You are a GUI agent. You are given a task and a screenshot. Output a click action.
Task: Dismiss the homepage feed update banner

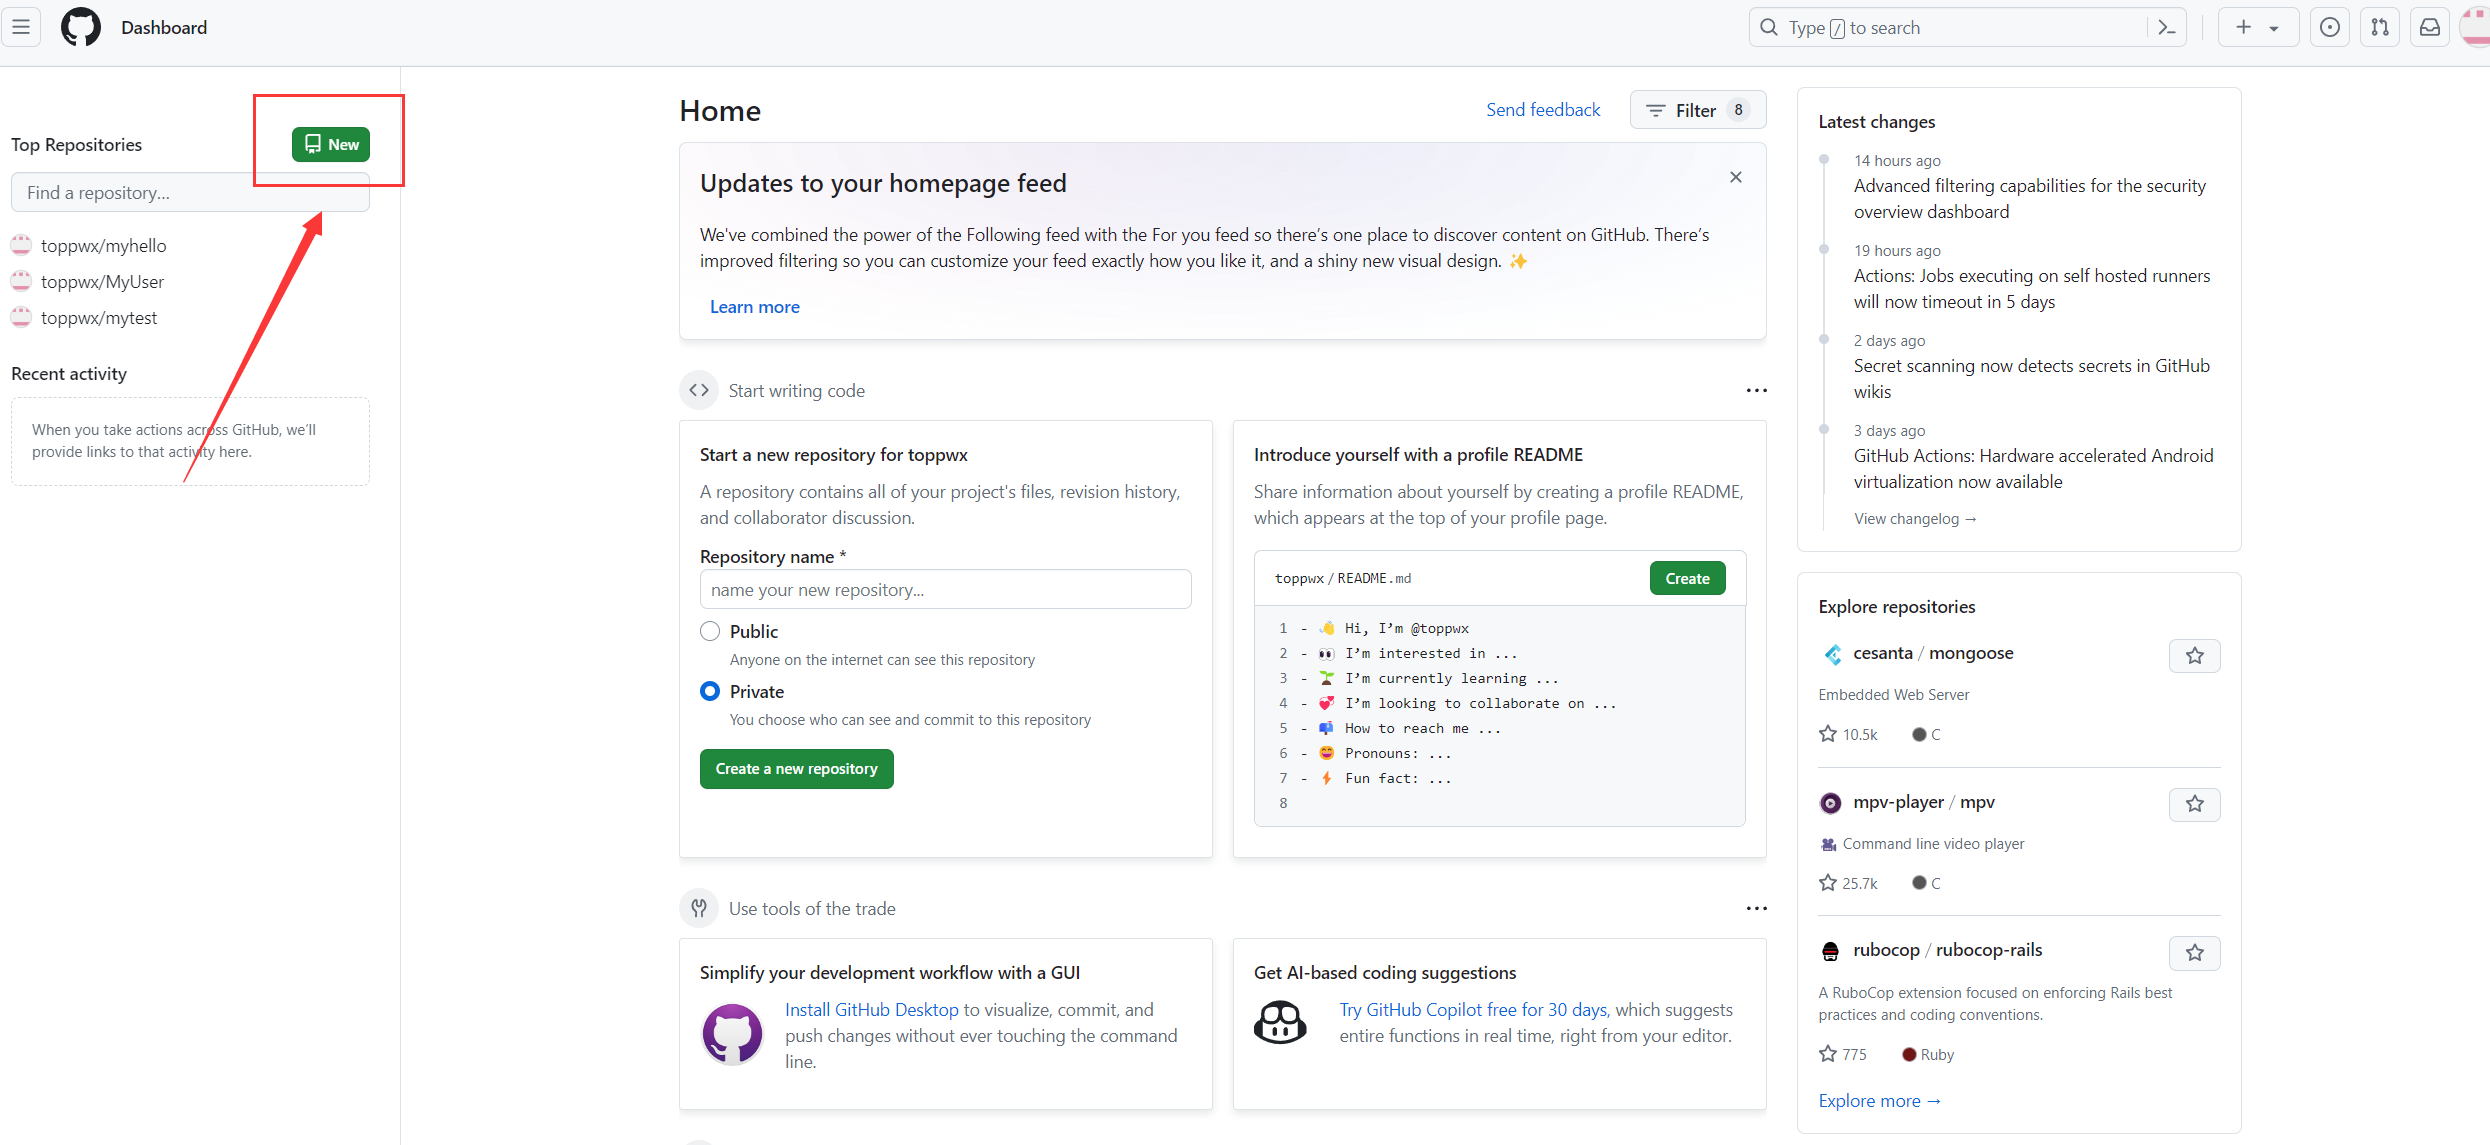point(1736,177)
